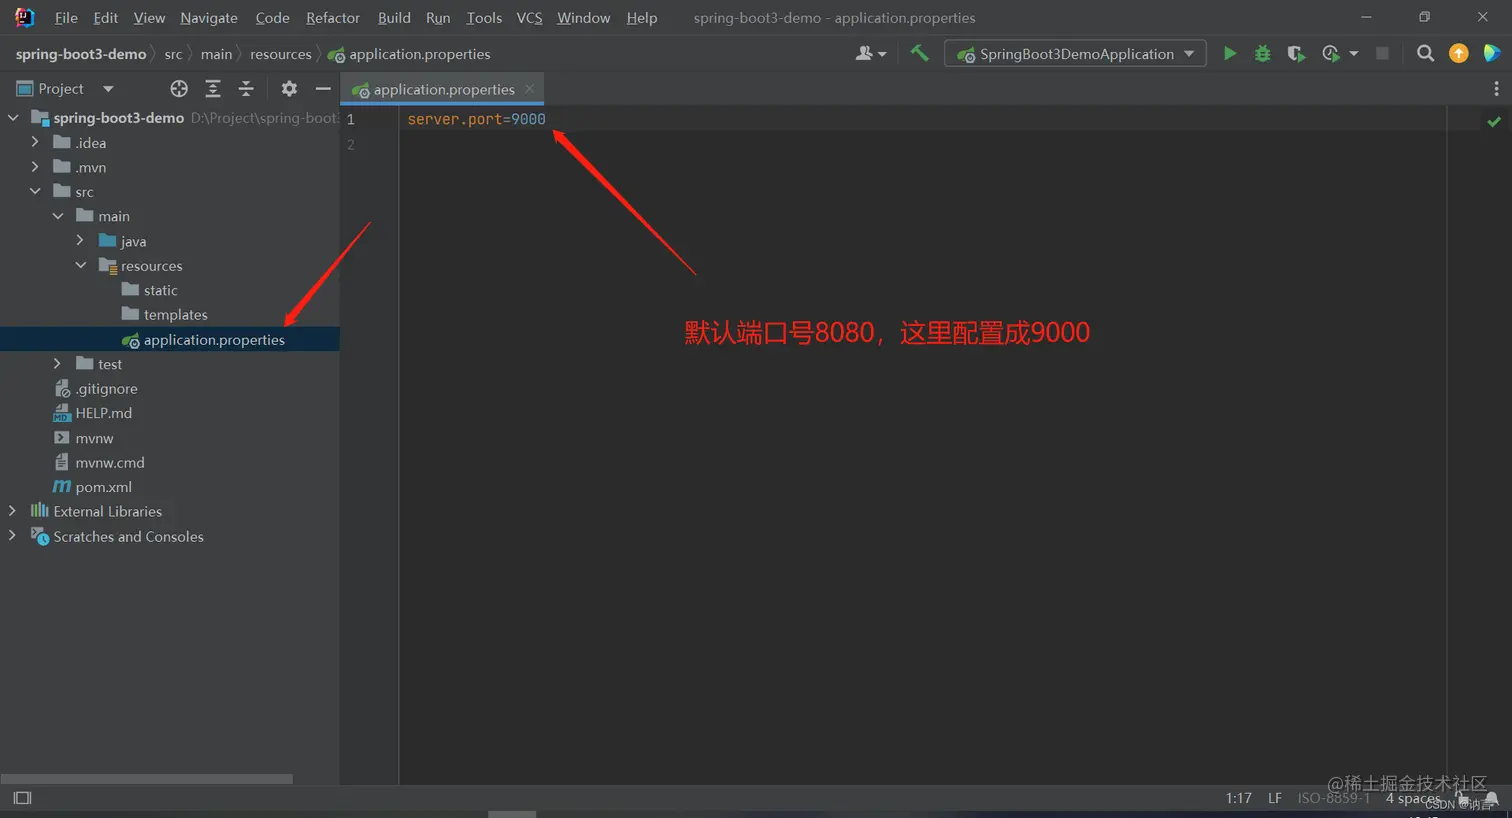Run with coverage shield icon
Screen dimensions: 1512x818
coord(1296,54)
